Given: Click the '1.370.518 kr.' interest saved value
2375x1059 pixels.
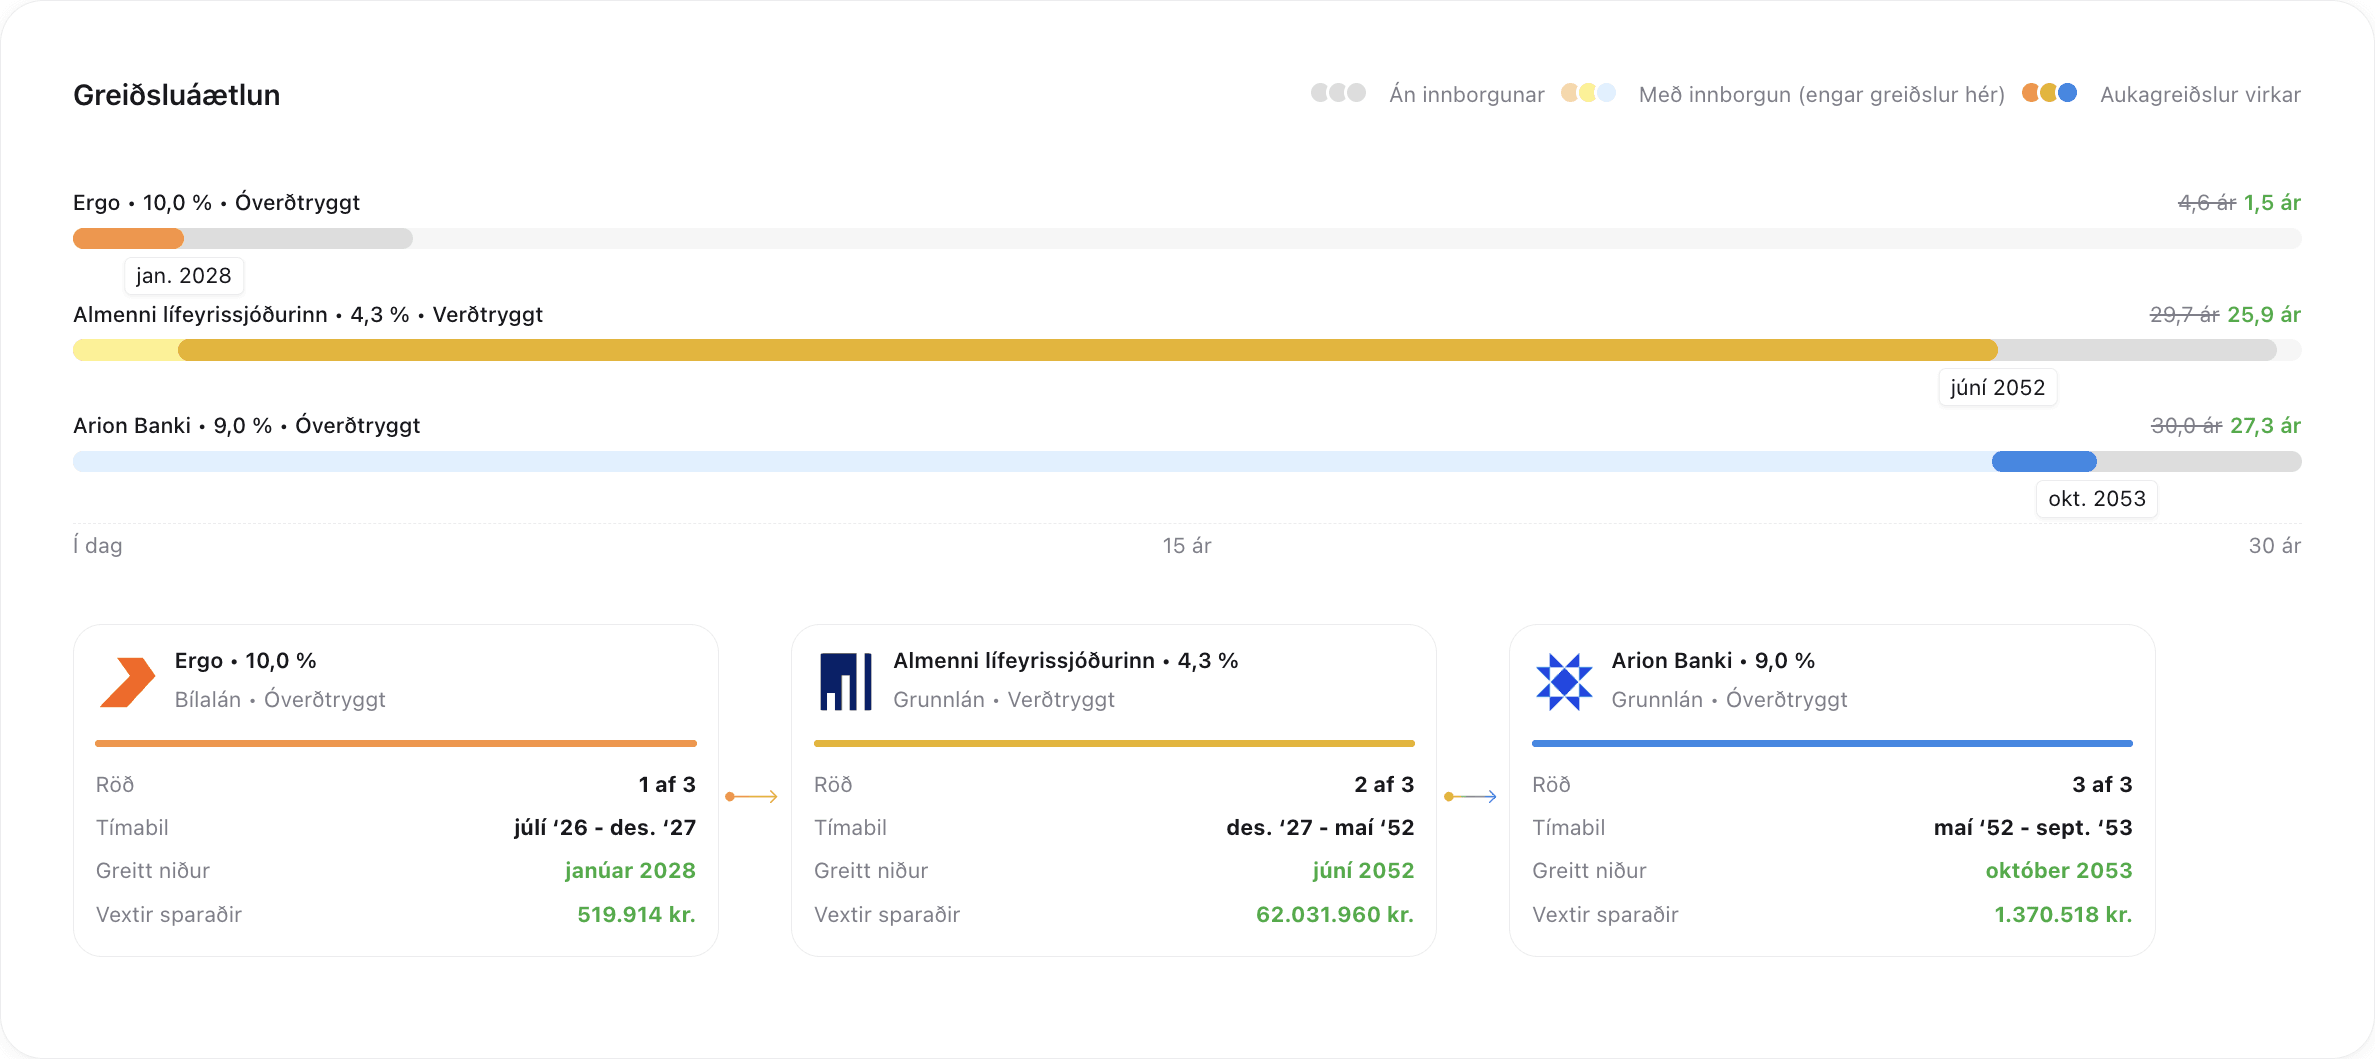Looking at the screenshot, I should [2063, 915].
